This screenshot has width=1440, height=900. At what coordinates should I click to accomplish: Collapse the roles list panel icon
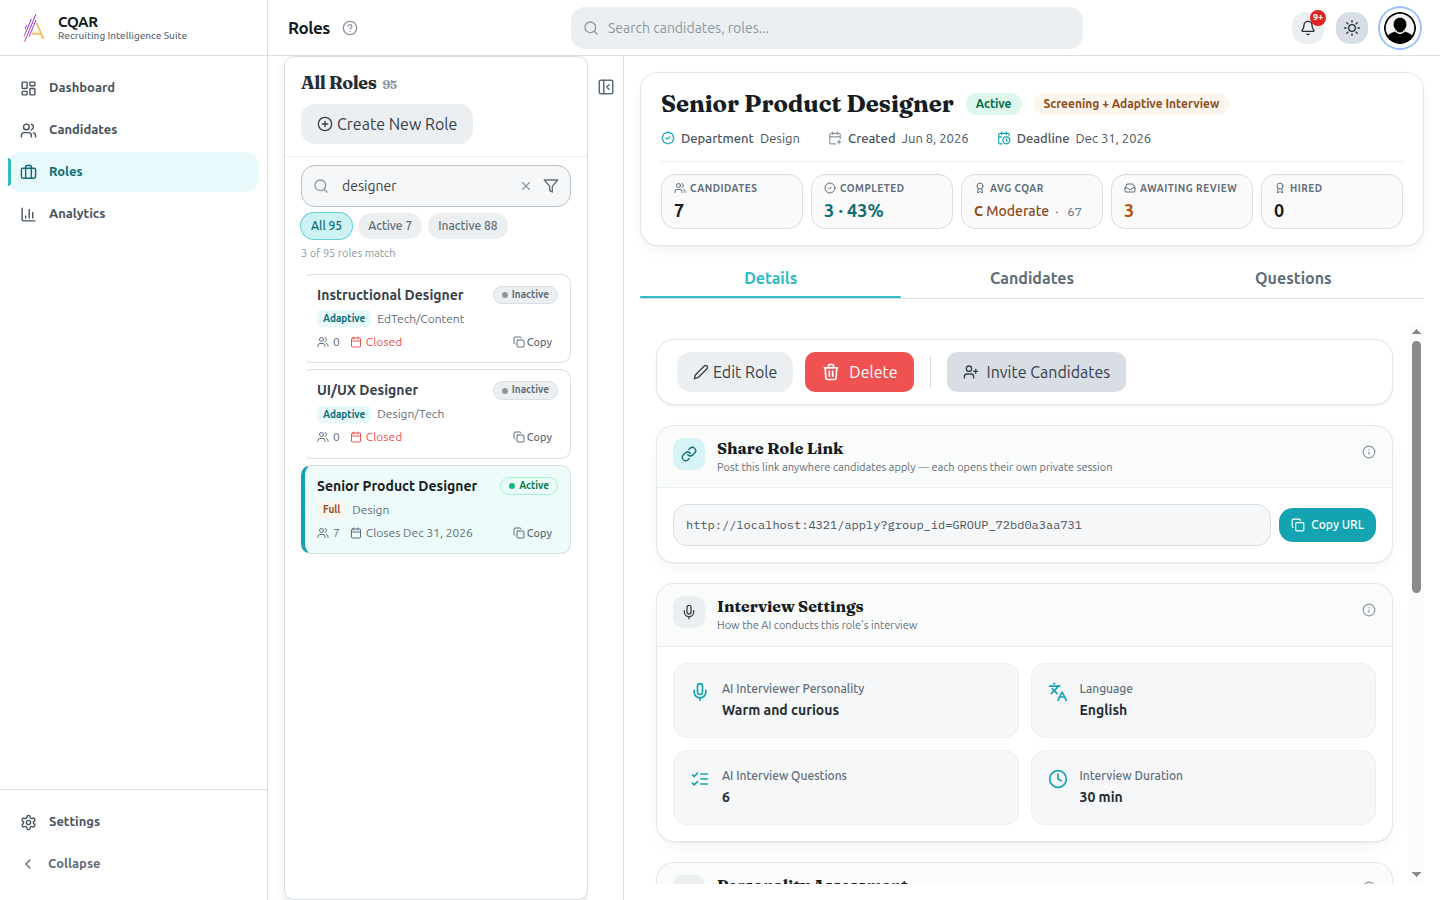606,87
